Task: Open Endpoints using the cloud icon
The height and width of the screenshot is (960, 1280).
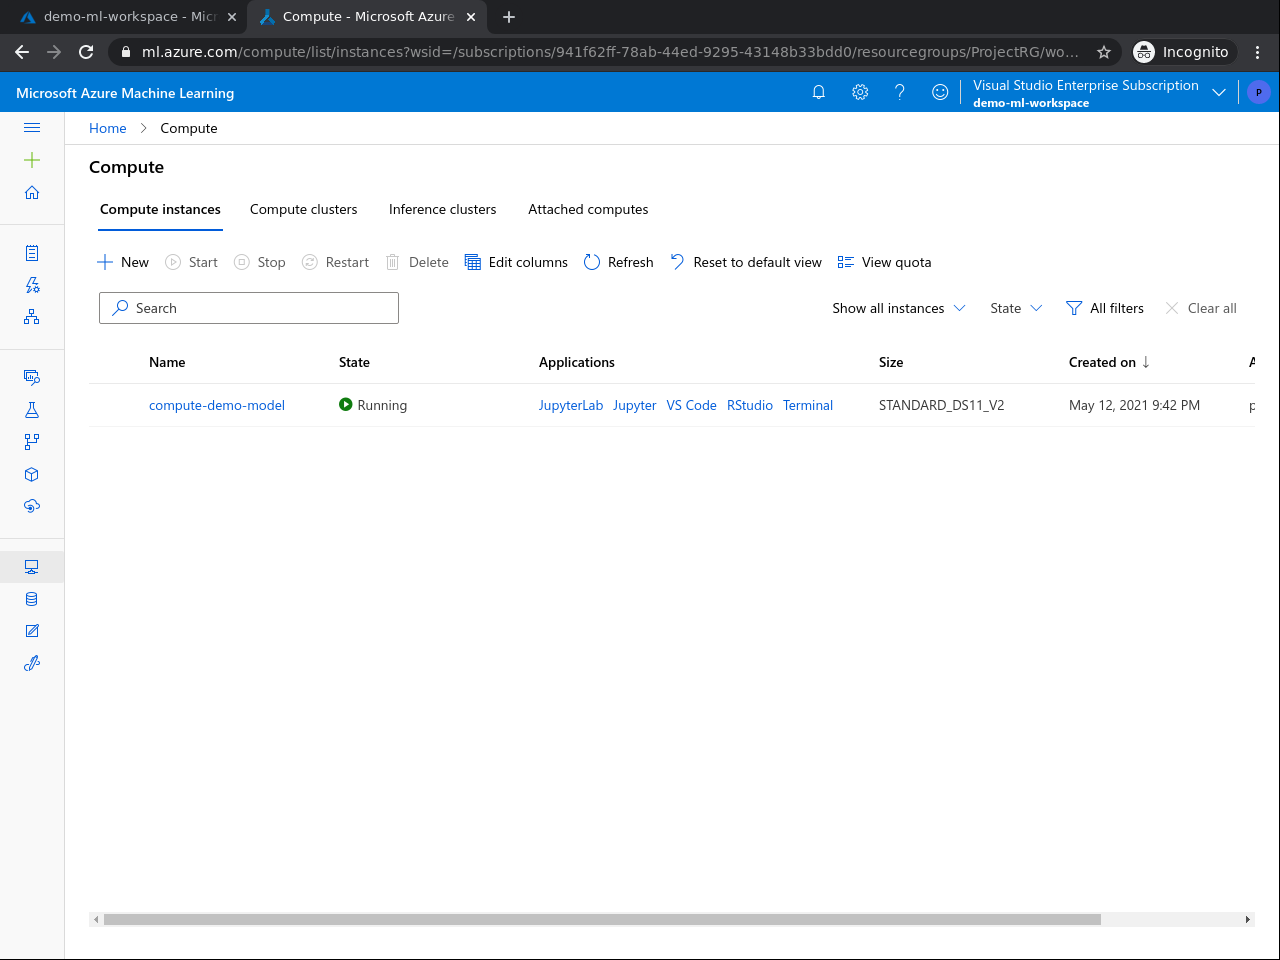Action: tap(31, 506)
